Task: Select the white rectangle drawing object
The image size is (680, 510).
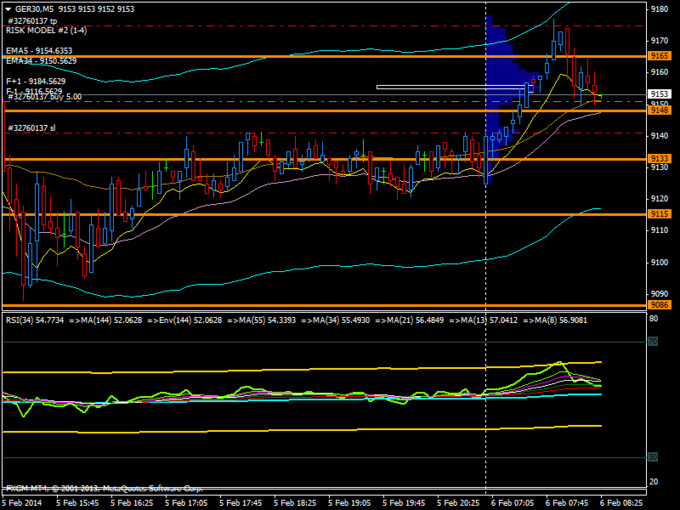Action: 450,87
